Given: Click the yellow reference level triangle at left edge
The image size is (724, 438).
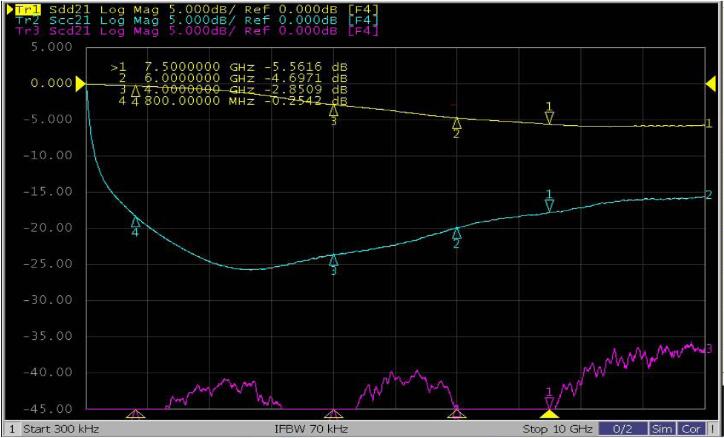Looking at the screenshot, I should point(80,83).
